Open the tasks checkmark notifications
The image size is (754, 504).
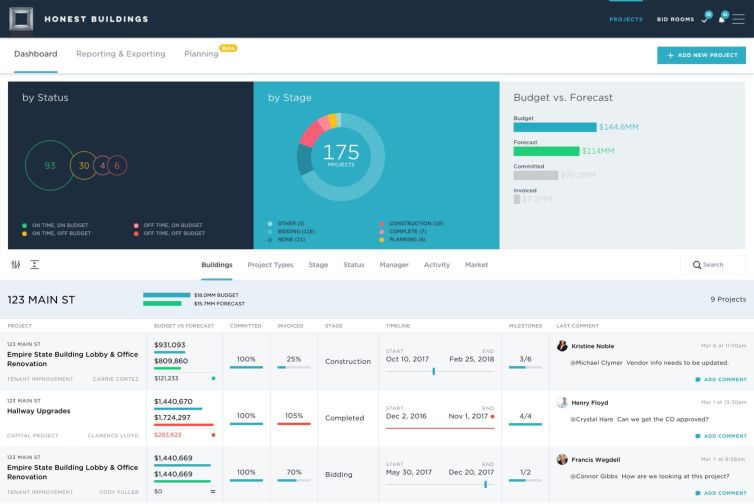[705, 19]
